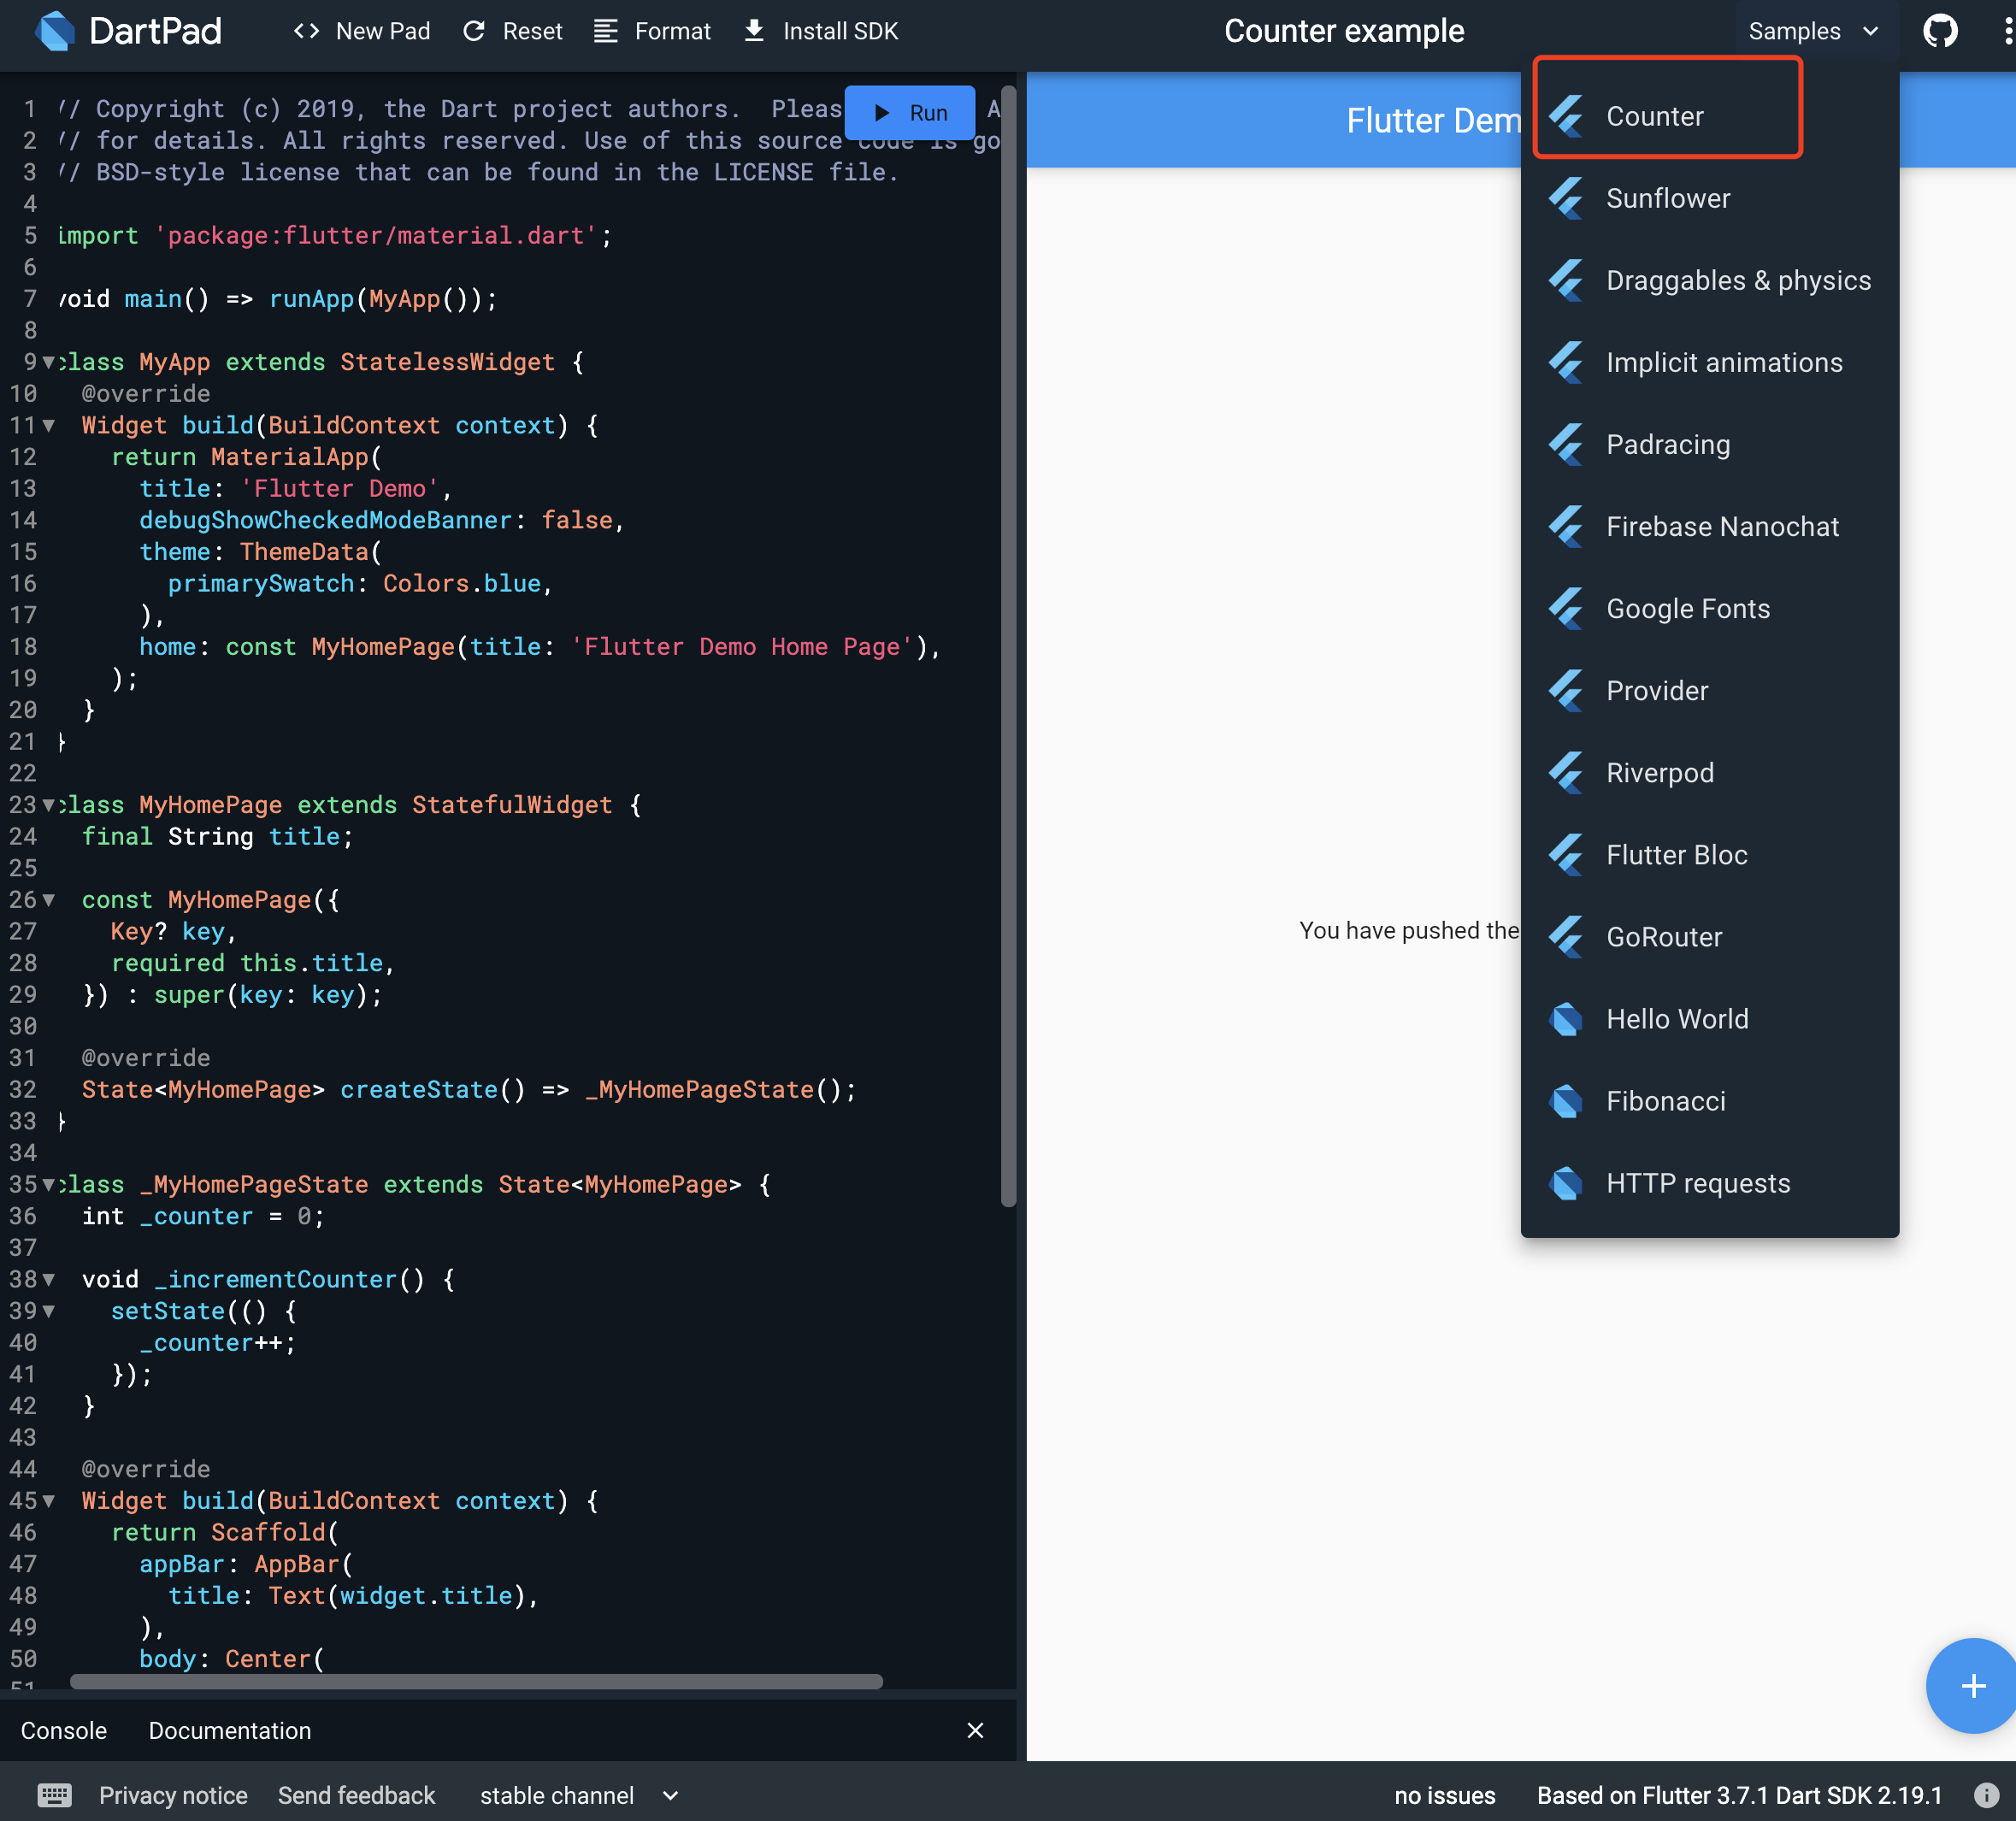The image size is (2016, 1821).
Task: Switch to the Console tab
Action: pyautogui.click(x=64, y=1730)
